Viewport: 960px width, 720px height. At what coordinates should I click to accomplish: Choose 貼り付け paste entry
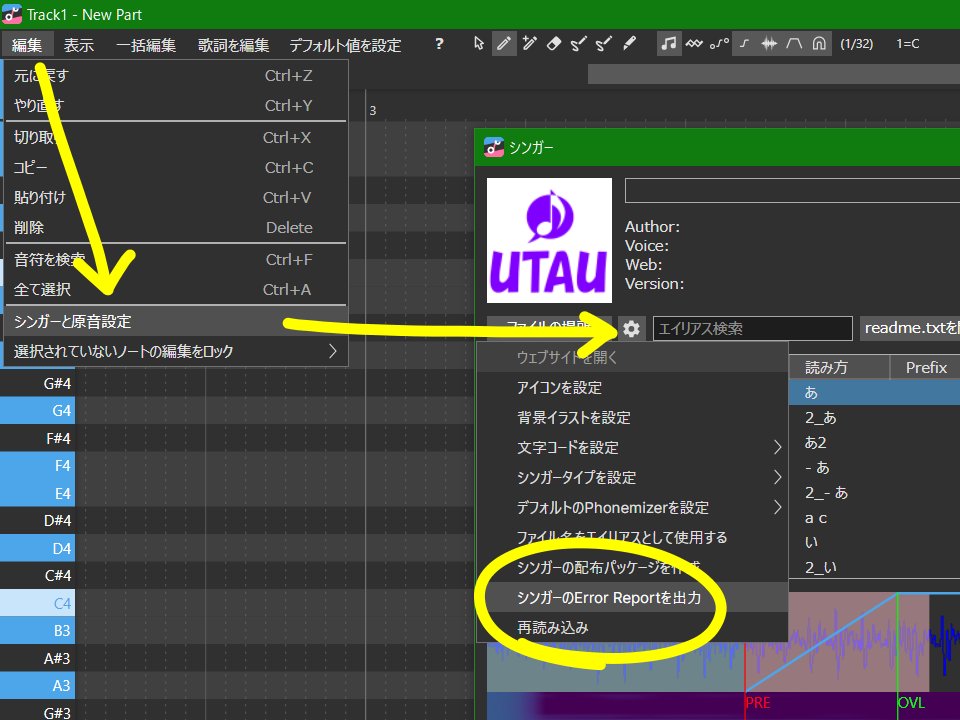pyautogui.click(x=176, y=198)
